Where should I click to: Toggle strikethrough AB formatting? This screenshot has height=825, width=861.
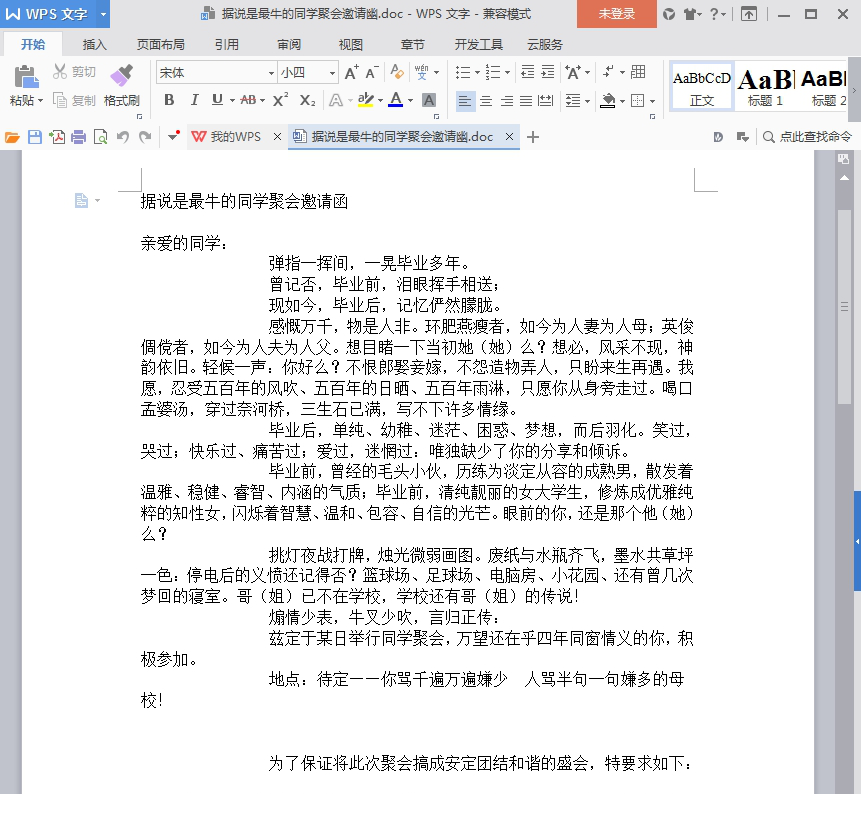248,100
